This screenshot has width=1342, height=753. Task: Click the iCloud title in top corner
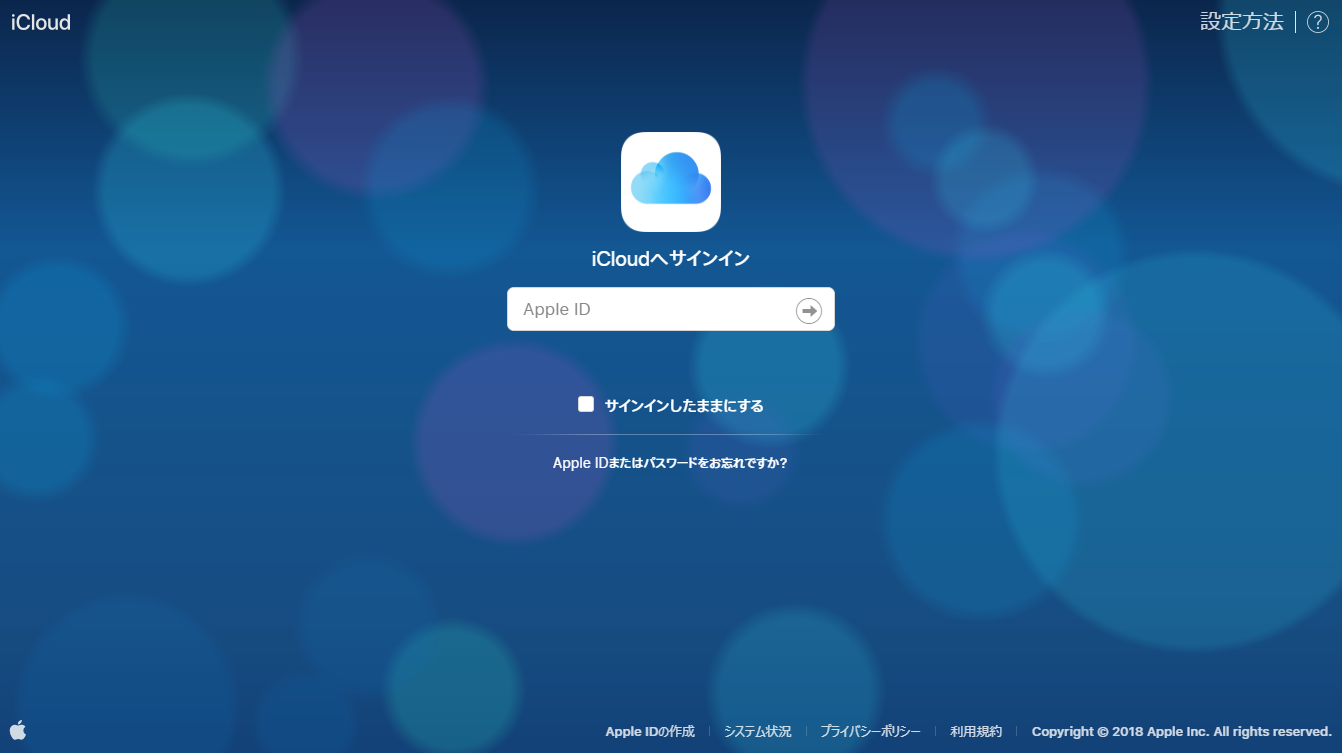[41, 22]
